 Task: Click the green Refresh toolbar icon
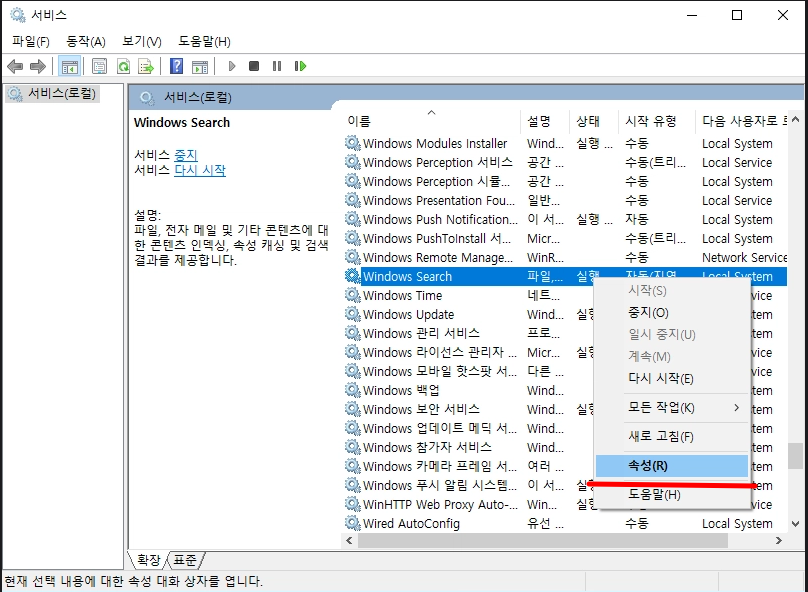(123, 66)
